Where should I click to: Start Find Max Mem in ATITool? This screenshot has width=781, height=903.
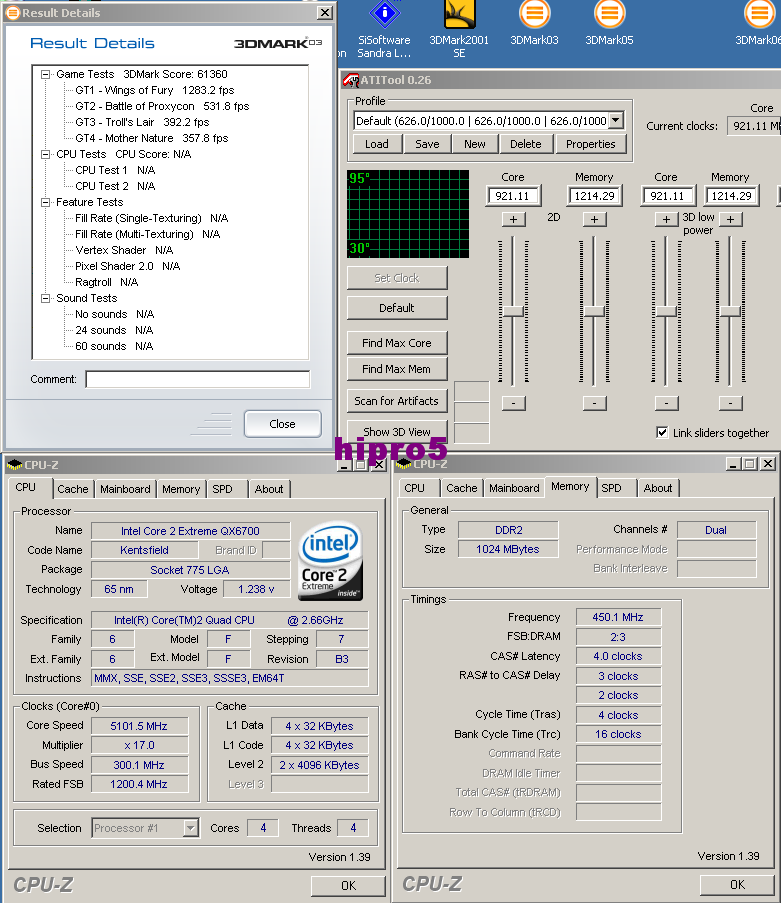click(397, 369)
